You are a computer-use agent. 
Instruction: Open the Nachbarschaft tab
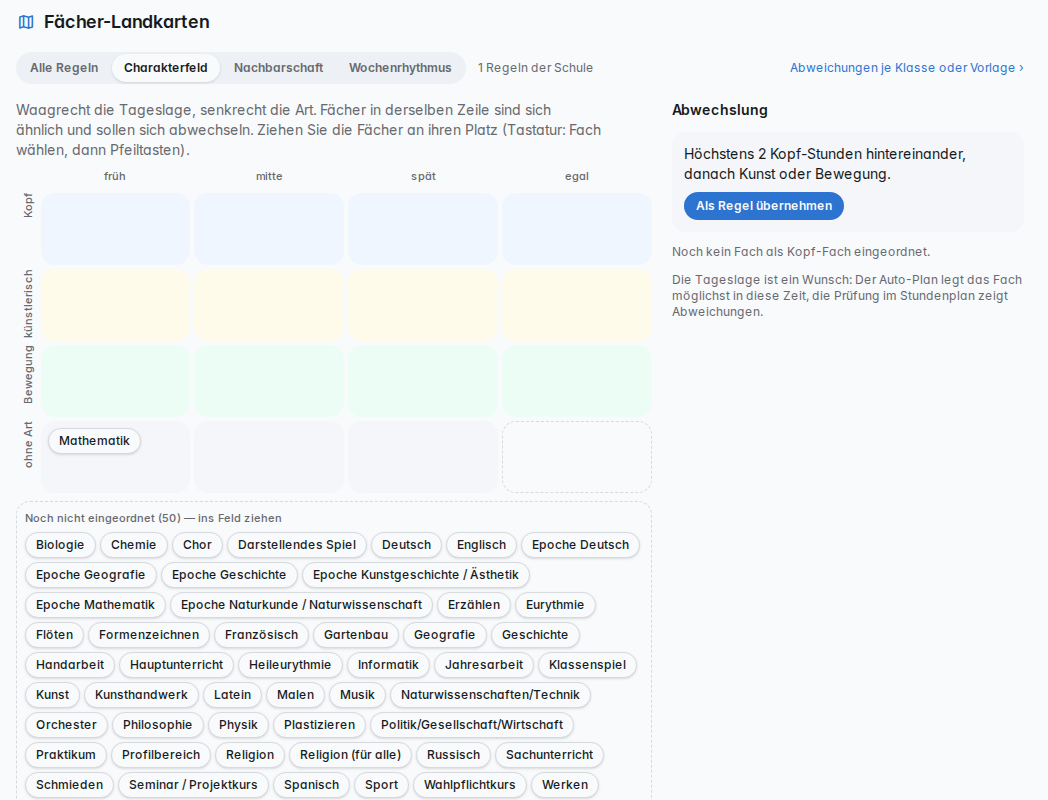(279, 68)
